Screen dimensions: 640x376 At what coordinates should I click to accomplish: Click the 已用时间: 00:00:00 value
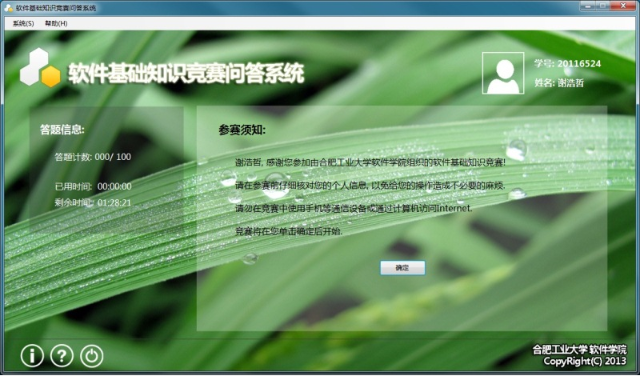93,187
